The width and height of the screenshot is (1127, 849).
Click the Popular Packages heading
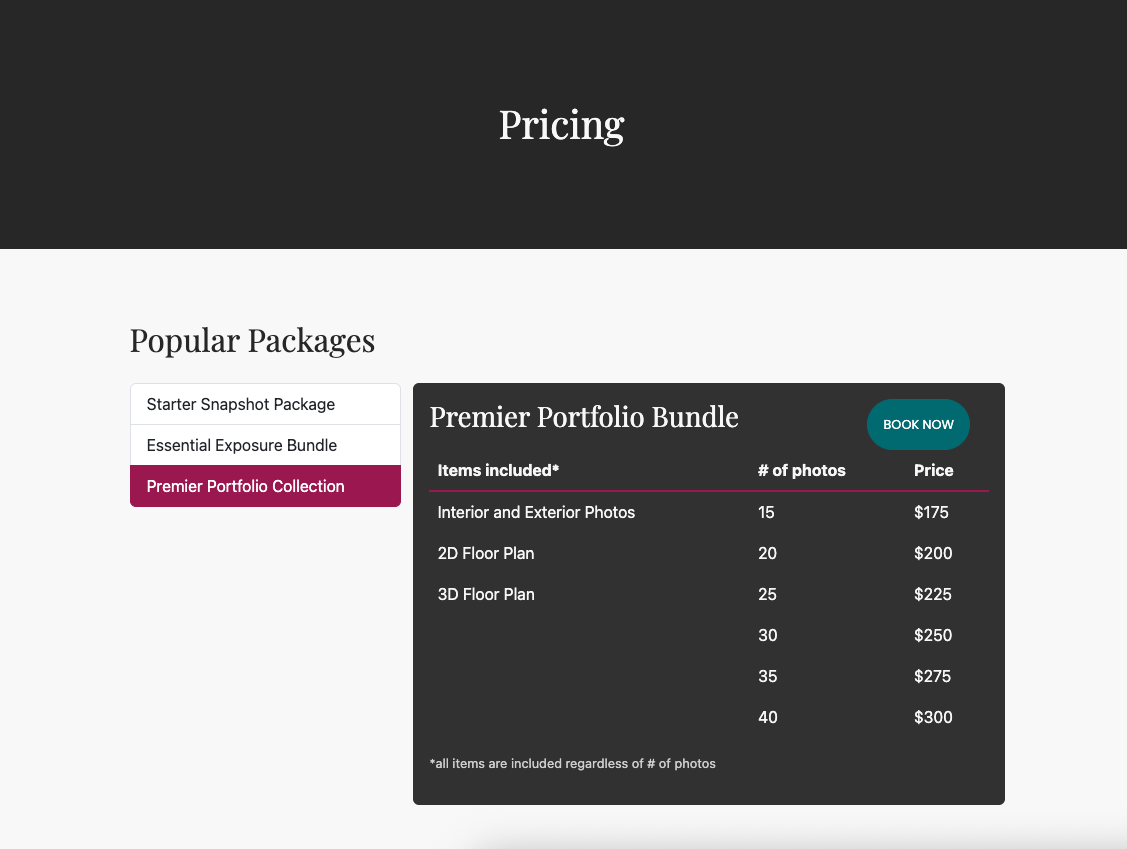(252, 341)
